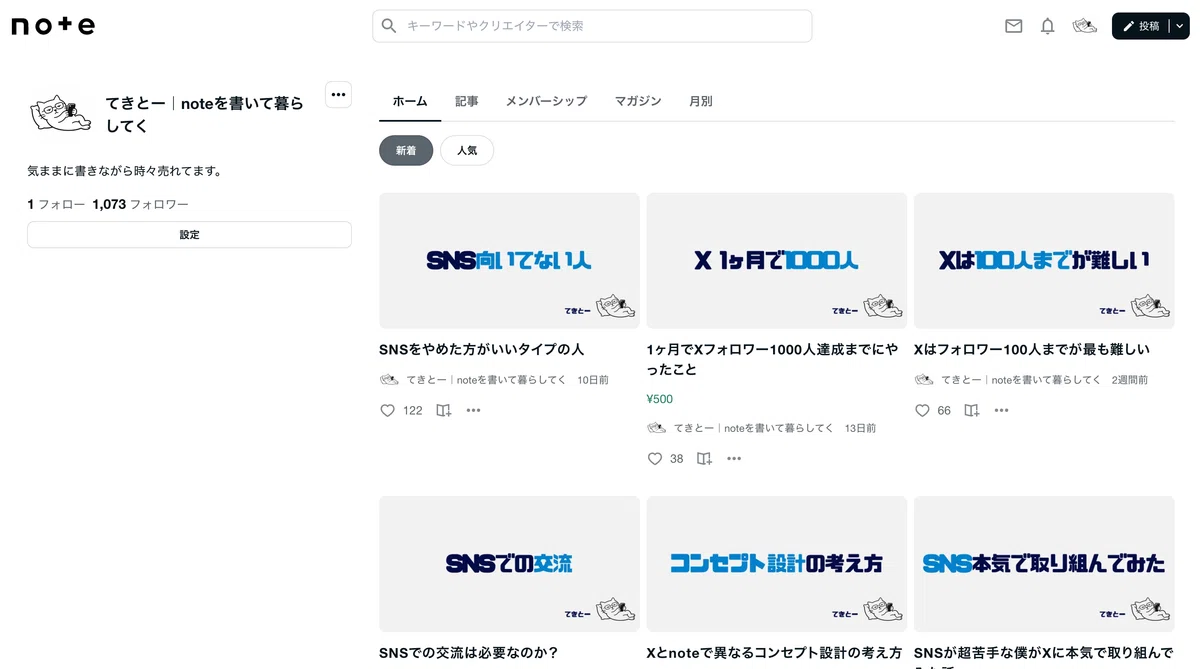
Task: Click profile name てきとー｜noteを書いて暮らしてく
Action: [x=205, y=114]
